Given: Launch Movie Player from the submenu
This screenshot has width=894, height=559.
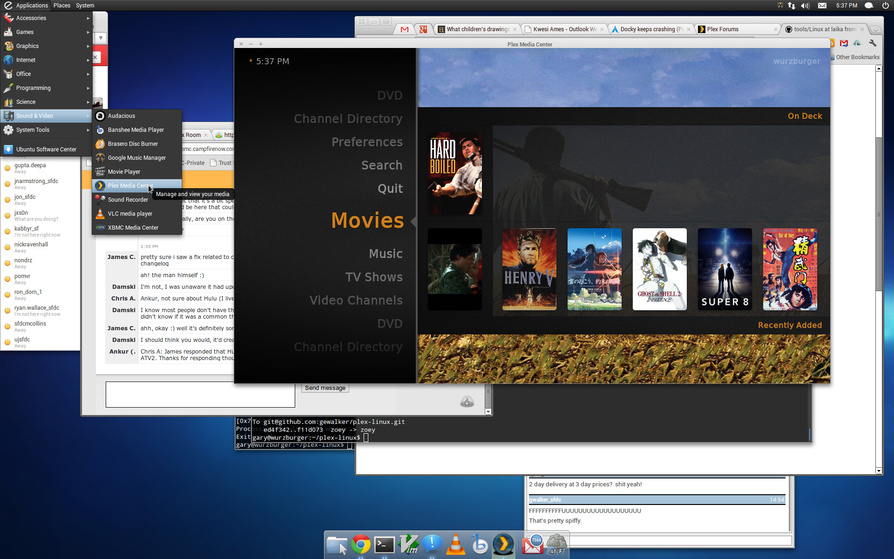Looking at the screenshot, I should (x=137, y=172).
